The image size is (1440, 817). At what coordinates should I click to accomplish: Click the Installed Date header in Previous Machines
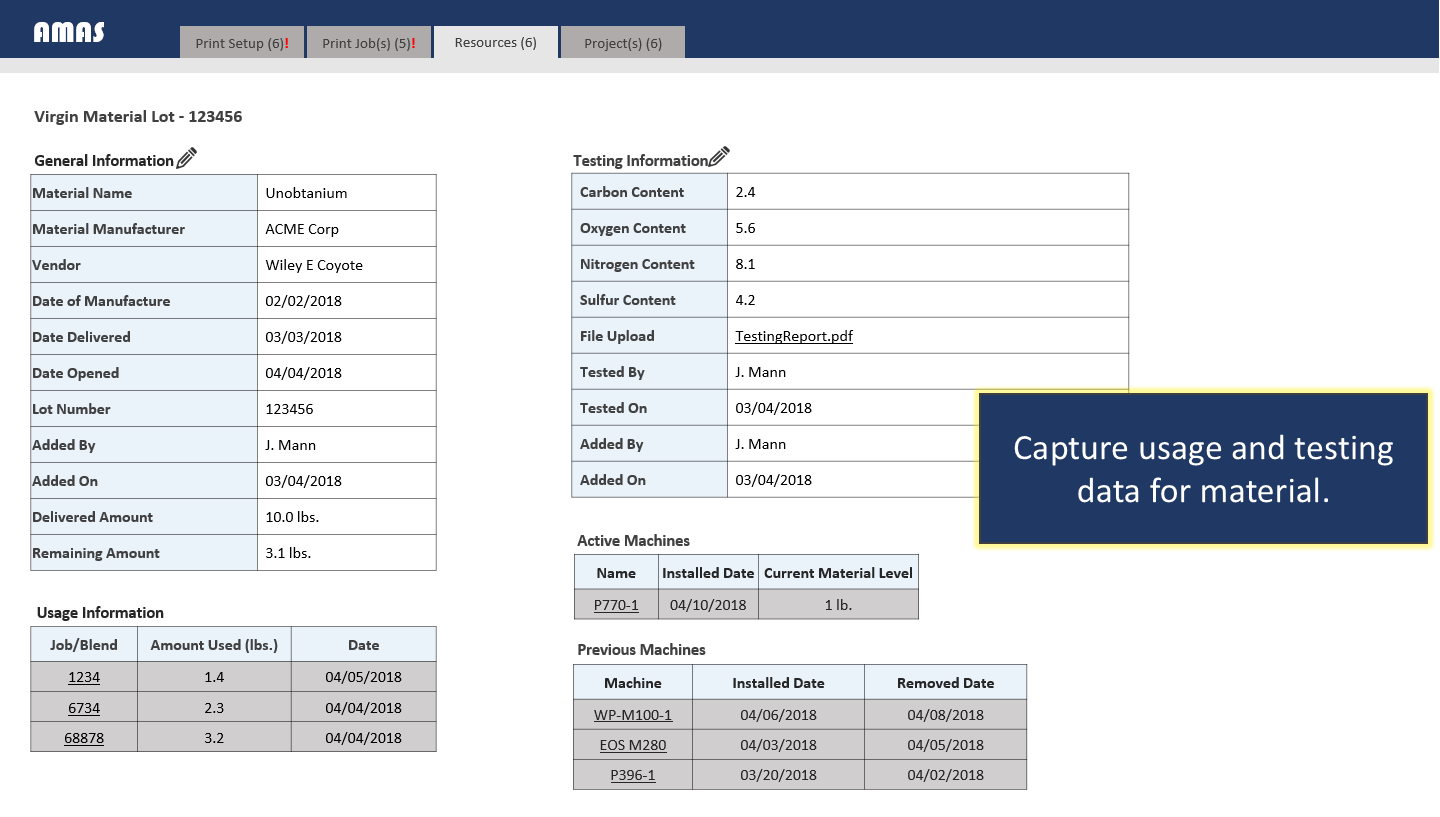(x=778, y=683)
